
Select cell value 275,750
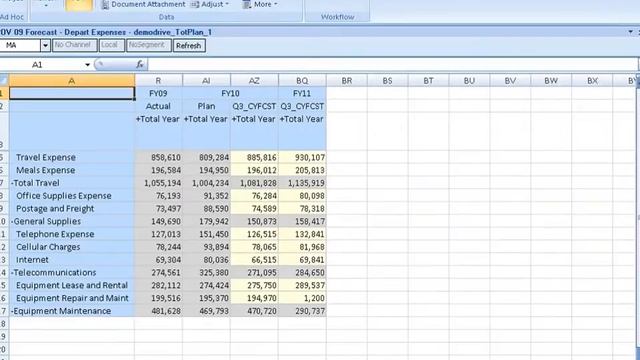(x=255, y=285)
